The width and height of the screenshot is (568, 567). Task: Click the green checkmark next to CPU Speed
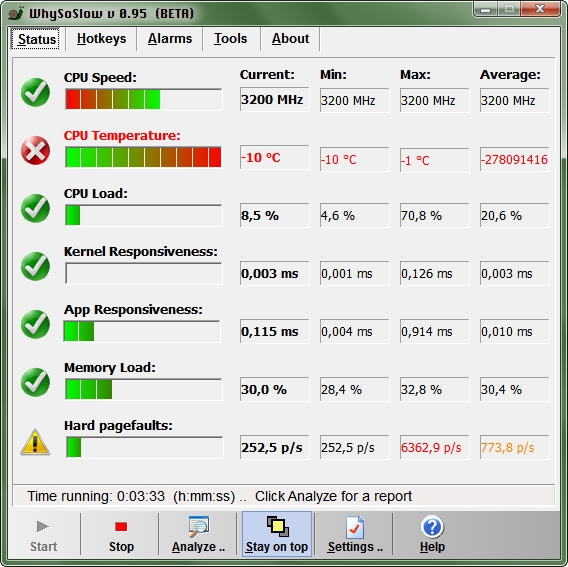[x=35, y=92]
